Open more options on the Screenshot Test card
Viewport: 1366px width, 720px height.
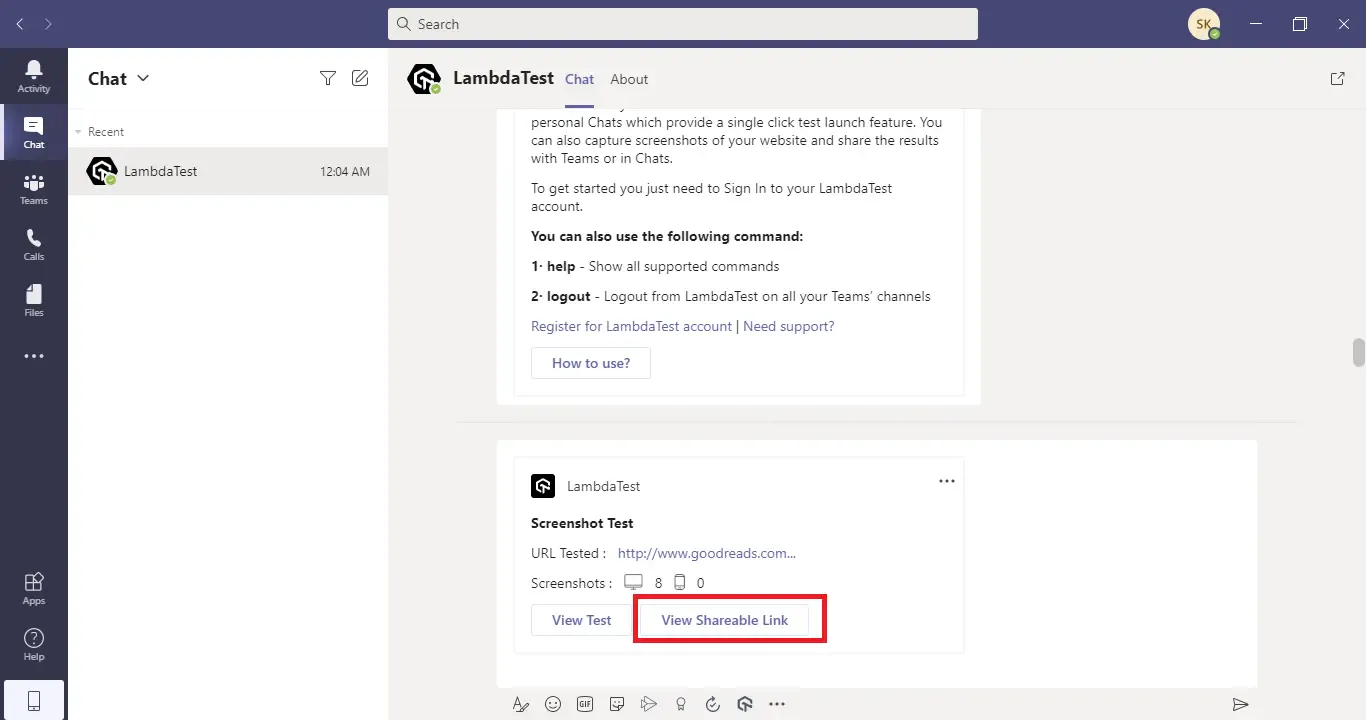click(x=946, y=480)
